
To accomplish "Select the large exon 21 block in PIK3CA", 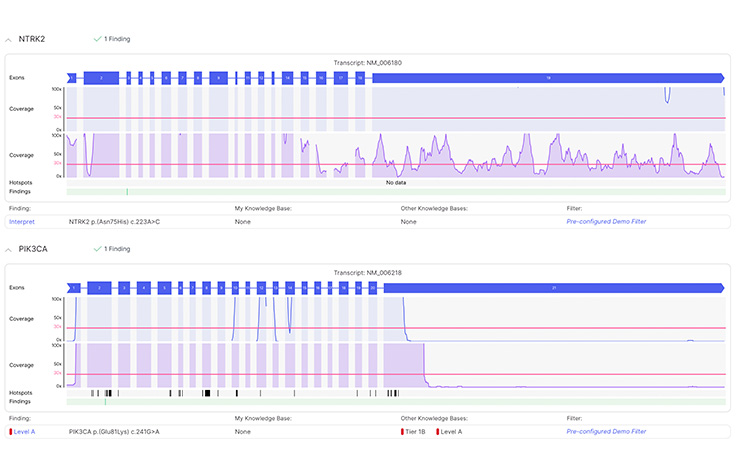I will click(553, 287).
